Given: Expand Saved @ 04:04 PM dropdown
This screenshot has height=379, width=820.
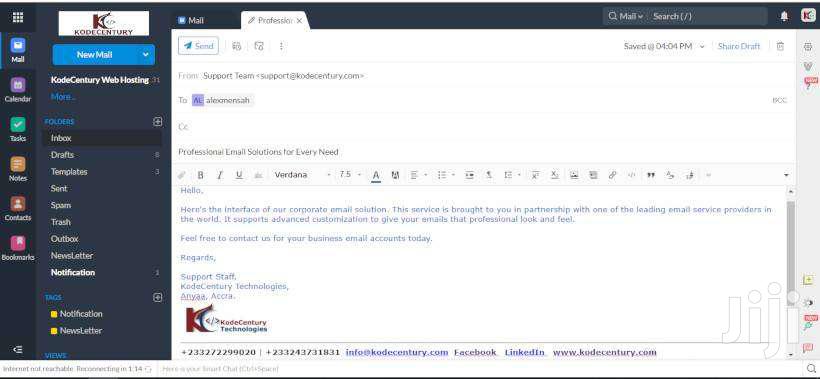Looking at the screenshot, I should (x=702, y=47).
